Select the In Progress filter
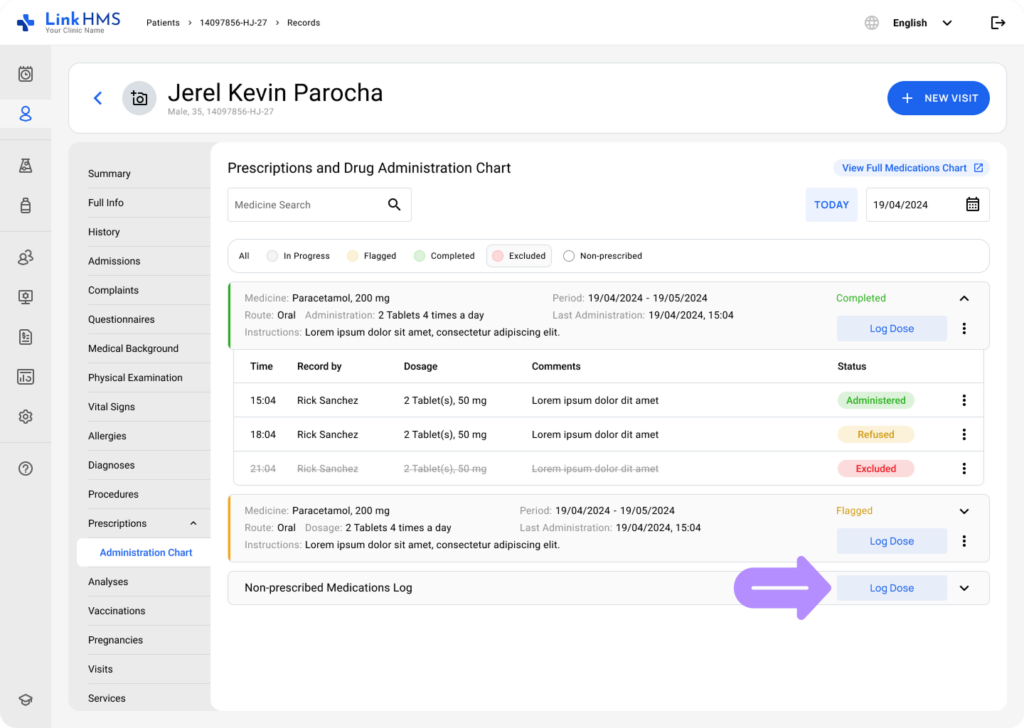The image size is (1024, 728). coord(298,256)
